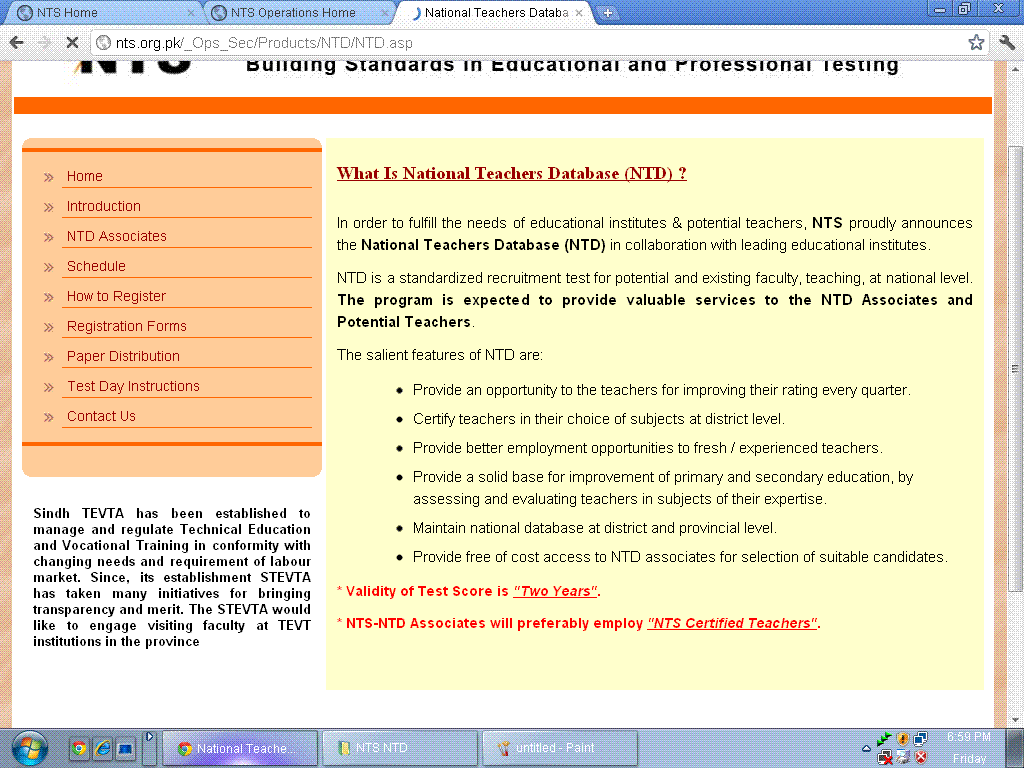Click the monitor with red X tray icon
The height and width of the screenshot is (768, 1024).
(885, 758)
